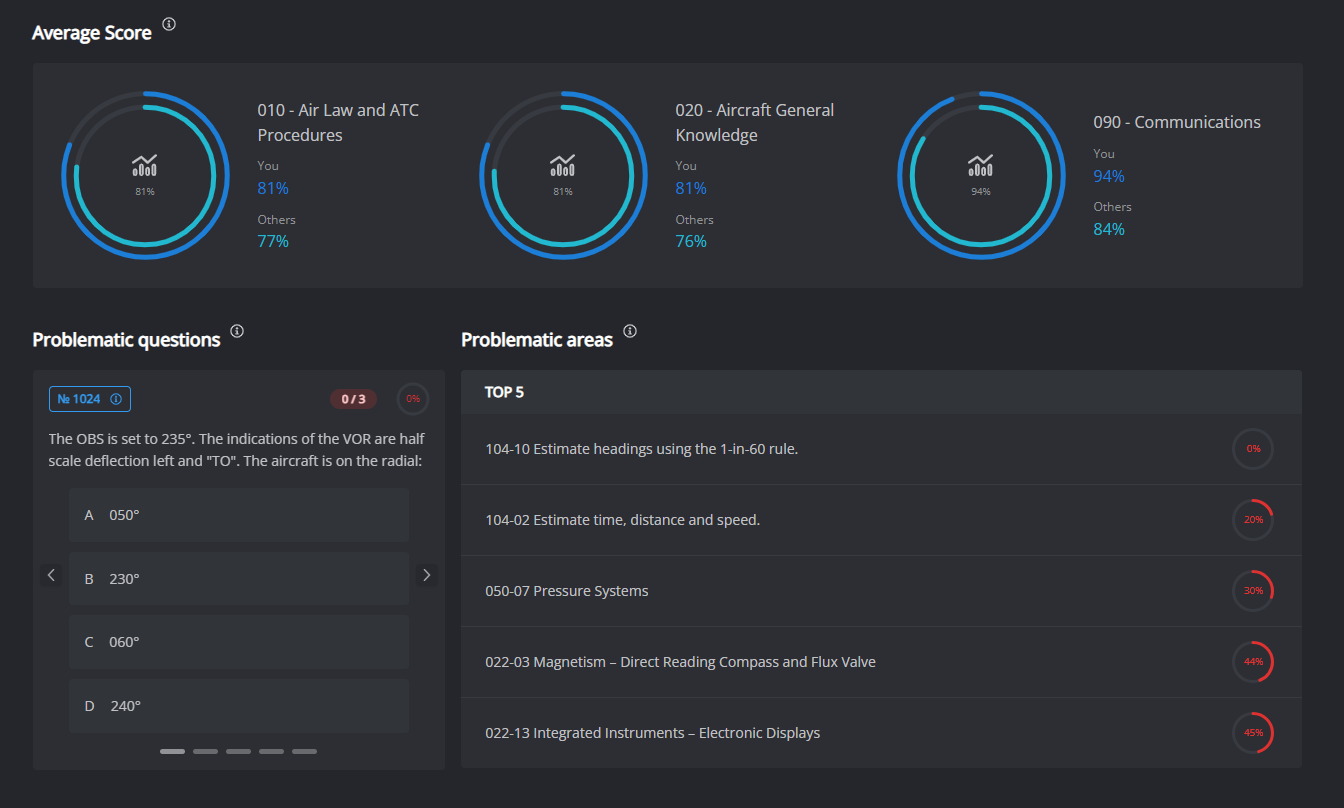Click the chart icon inside the Aircraft General Knowledge gauge
The height and width of the screenshot is (808, 1344).
point(563,166)
